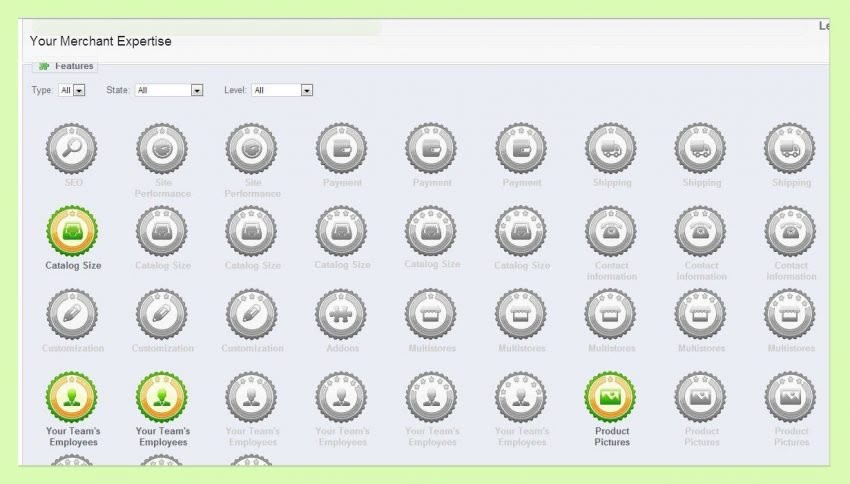Expand the State filter dropdown

click(169, 90)
